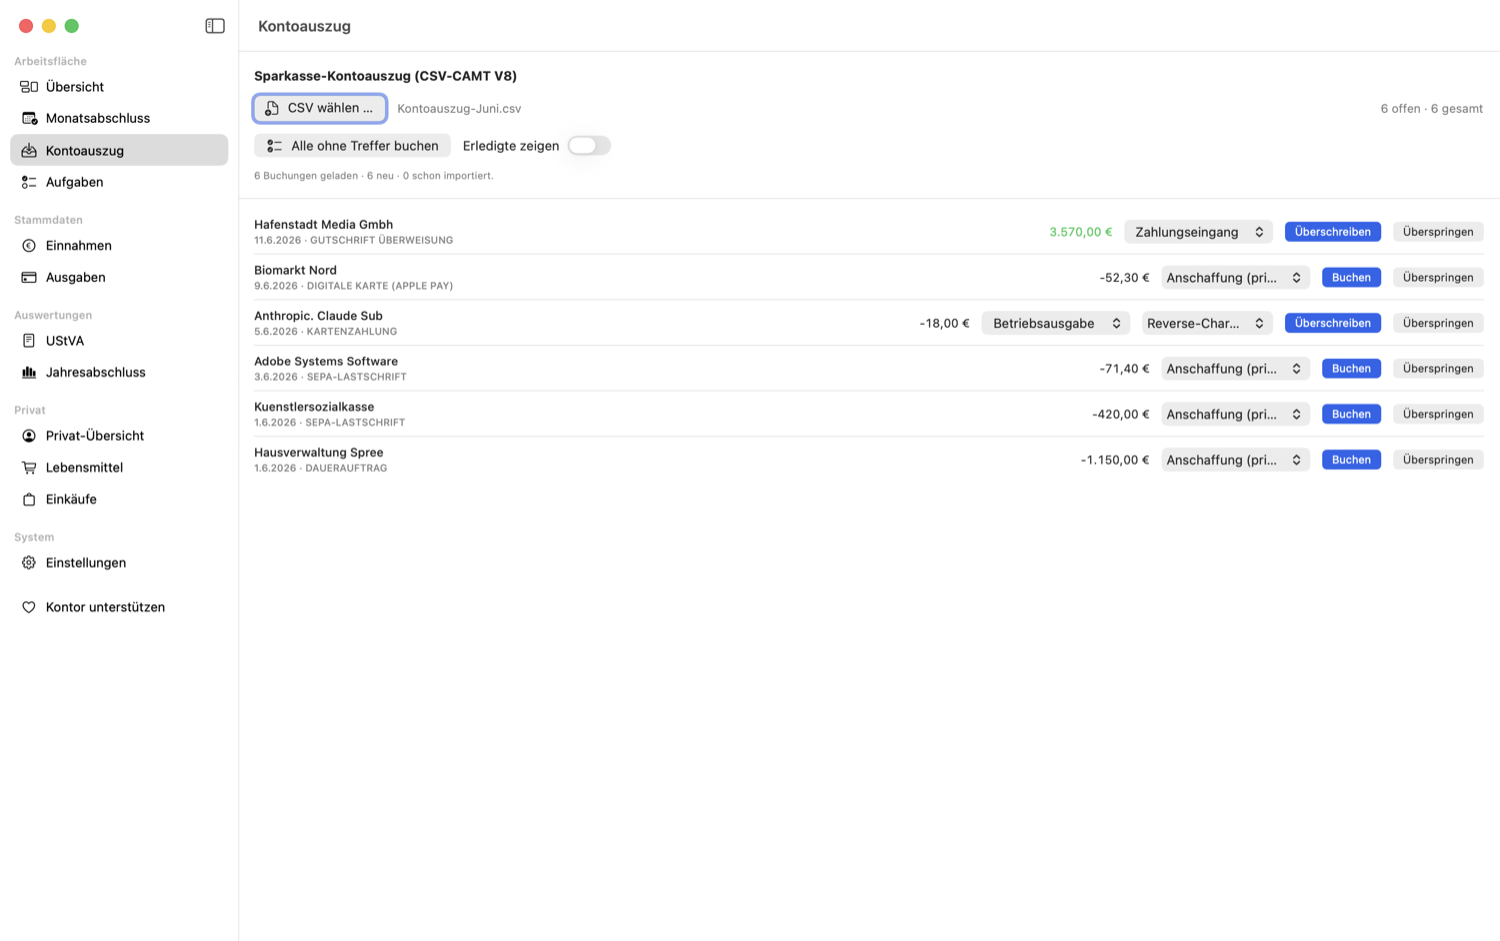The width and height of the screenshot is (1500, 941).
Task: Open Betriebsausgabe dropdown for Anthropic row
Action: pos(1055,323)
